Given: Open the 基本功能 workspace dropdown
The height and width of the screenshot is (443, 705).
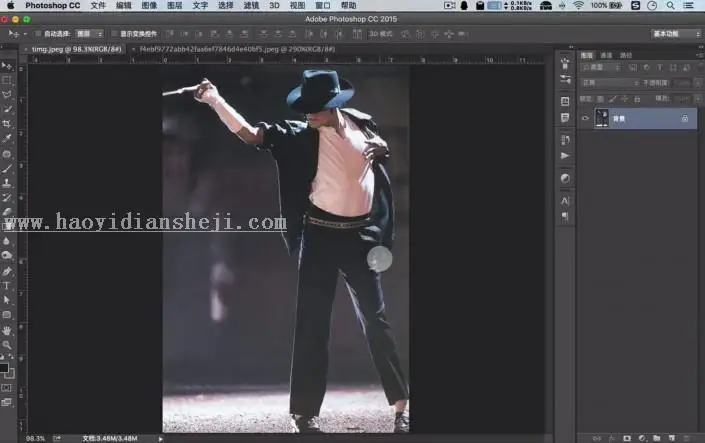Looking at the screenshot, I should (x=676, y=34).
